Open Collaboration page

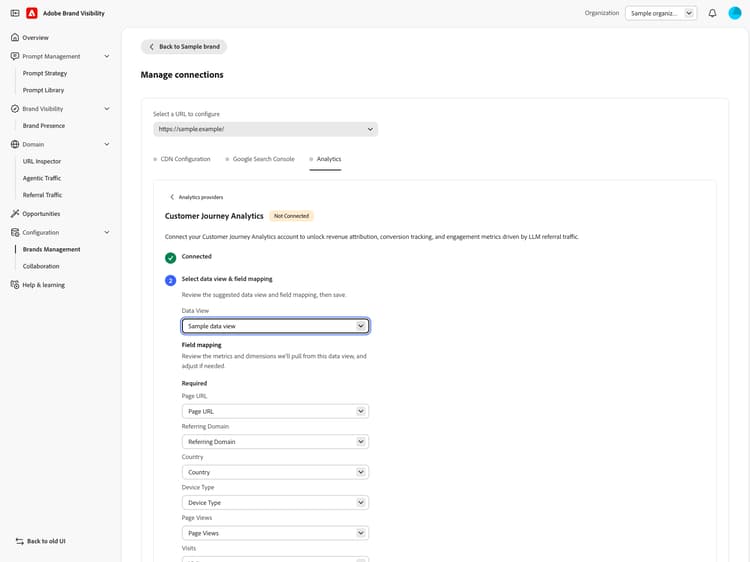[x=41, y=266]
